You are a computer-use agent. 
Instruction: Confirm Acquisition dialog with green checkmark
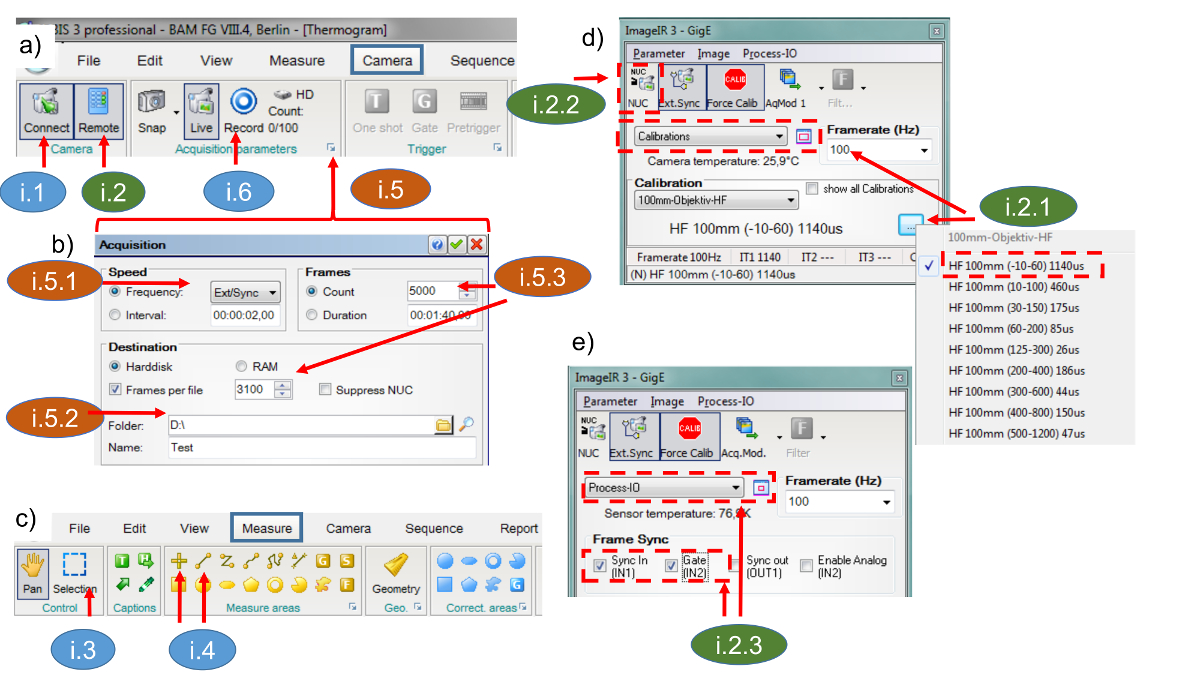[457, 245]
